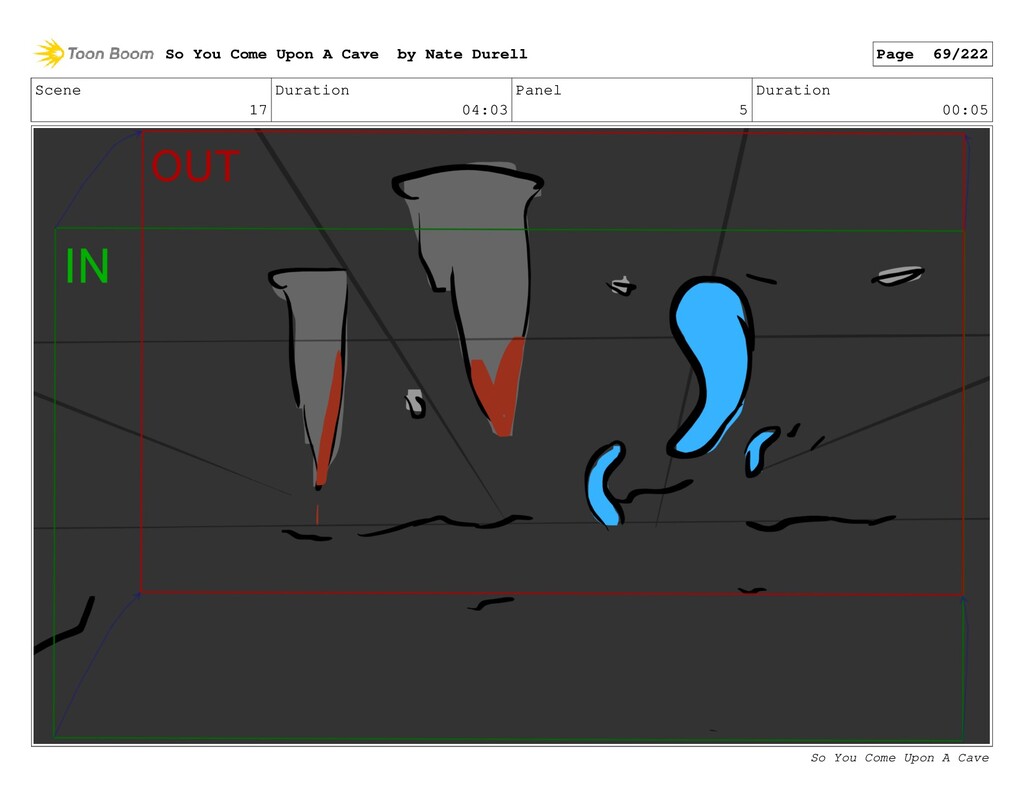Screen dimensions: 1024x793
Task: Select the panel duration value '00:05'
Action: (965, 110)
